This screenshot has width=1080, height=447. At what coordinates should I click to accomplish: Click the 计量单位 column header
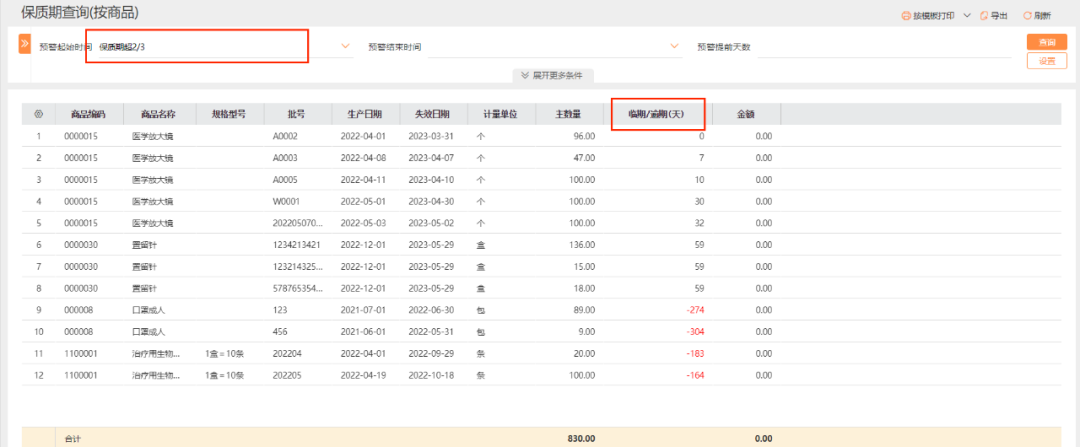(501, 114)
